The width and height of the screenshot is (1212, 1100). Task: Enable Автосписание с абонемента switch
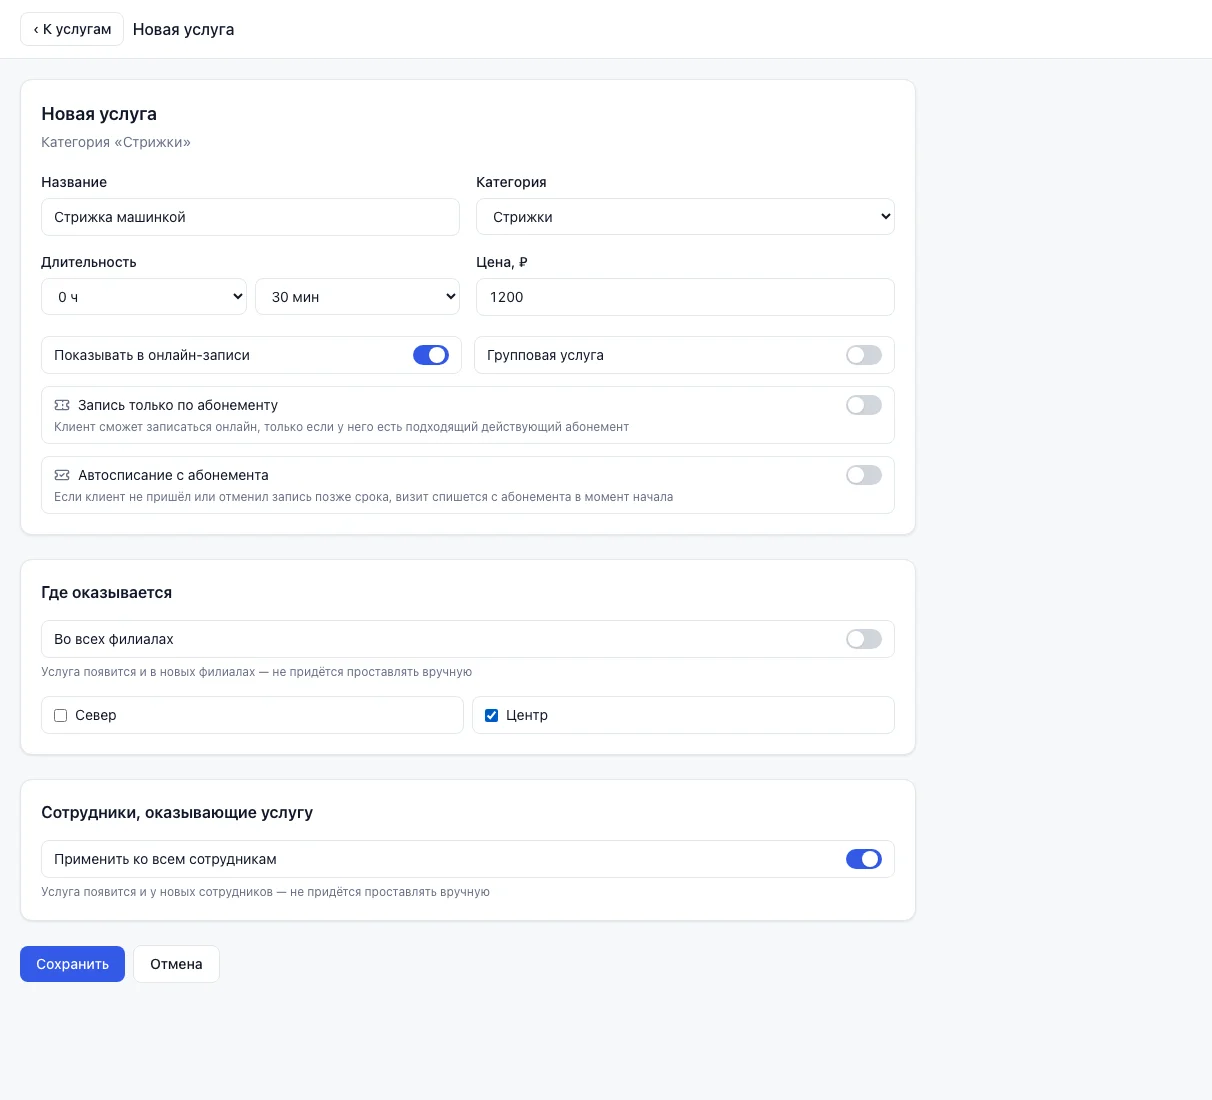click(x=864, y=475)
